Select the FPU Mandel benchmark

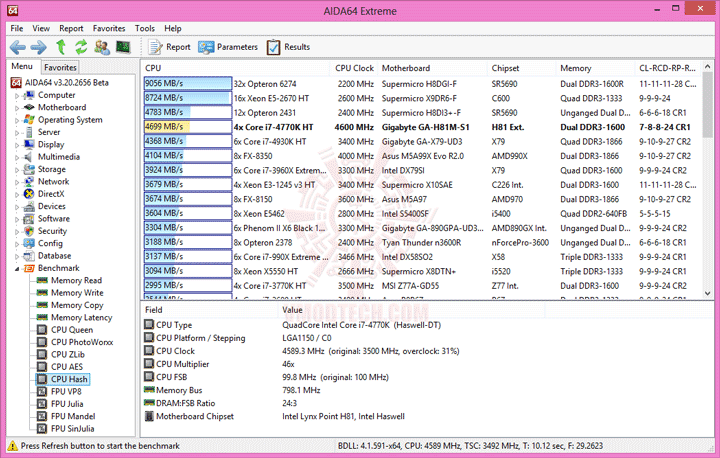click(73, 417)
